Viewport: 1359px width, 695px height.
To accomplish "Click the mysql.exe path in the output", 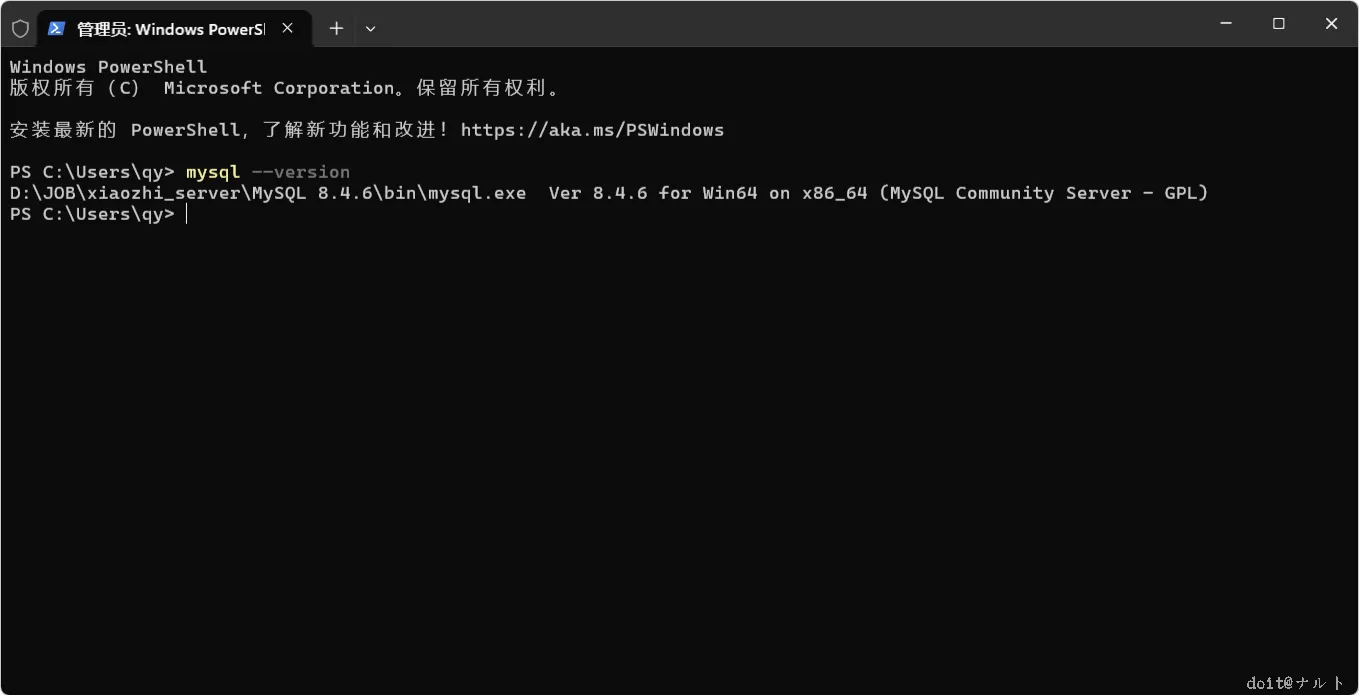I will [x=268, y=193].
